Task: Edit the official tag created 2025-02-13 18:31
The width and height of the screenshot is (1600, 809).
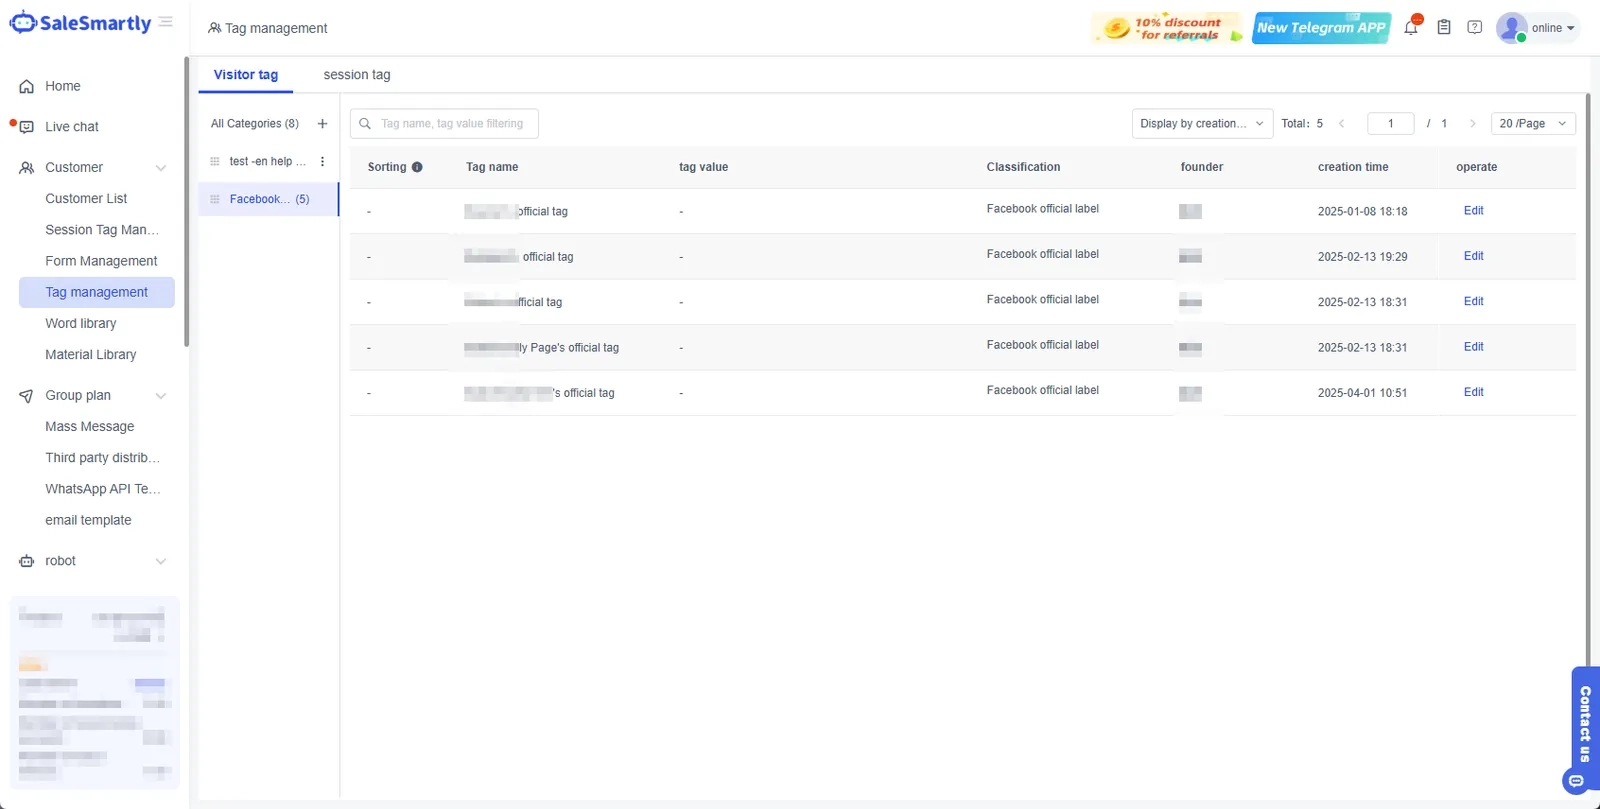Action: (1473, 301)
